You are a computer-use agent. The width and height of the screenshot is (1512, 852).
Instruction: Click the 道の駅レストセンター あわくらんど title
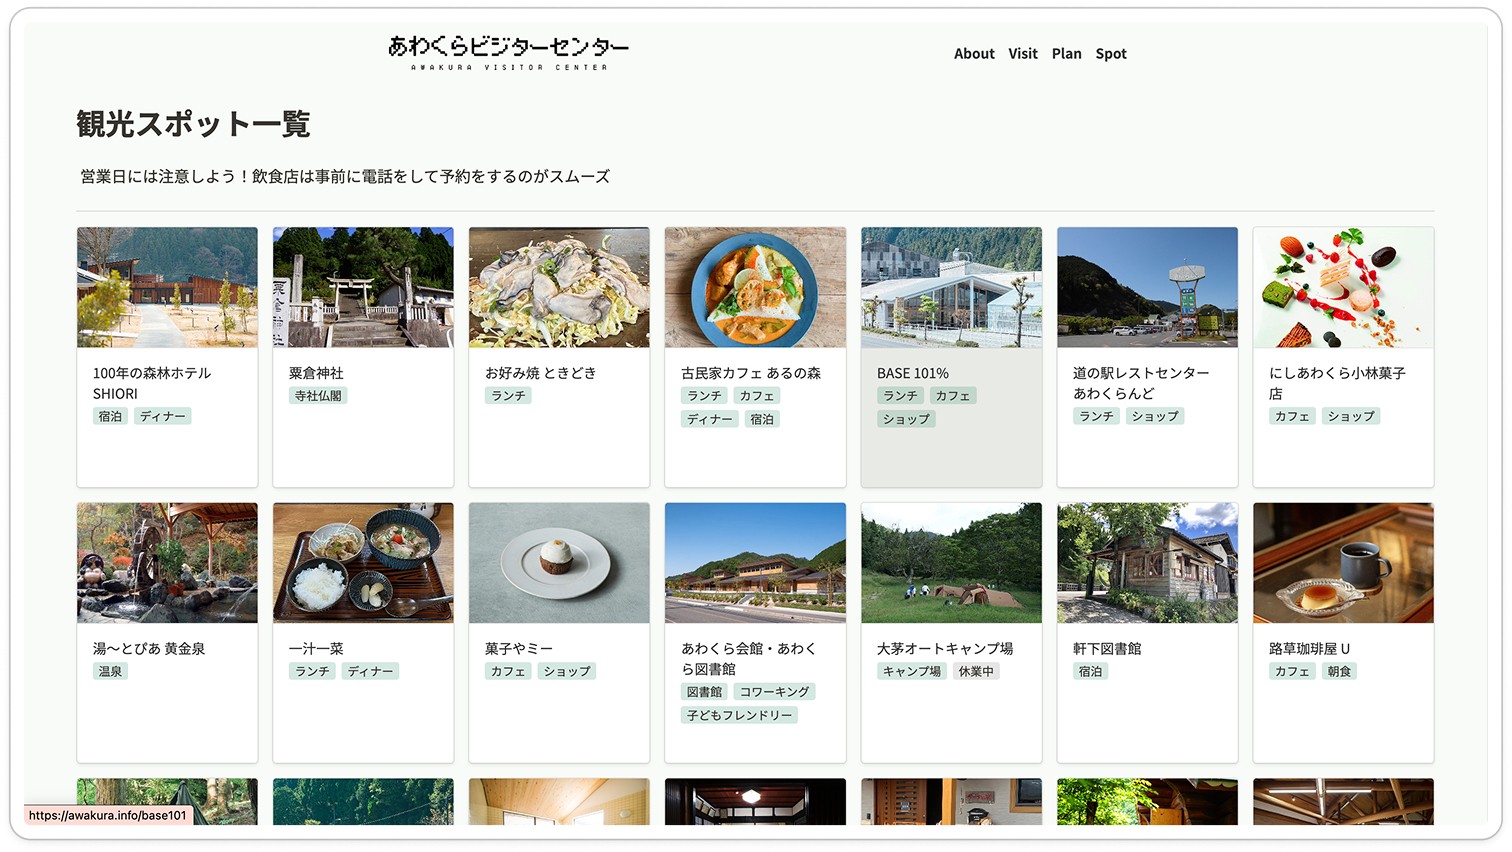[x=1141, y=383]
